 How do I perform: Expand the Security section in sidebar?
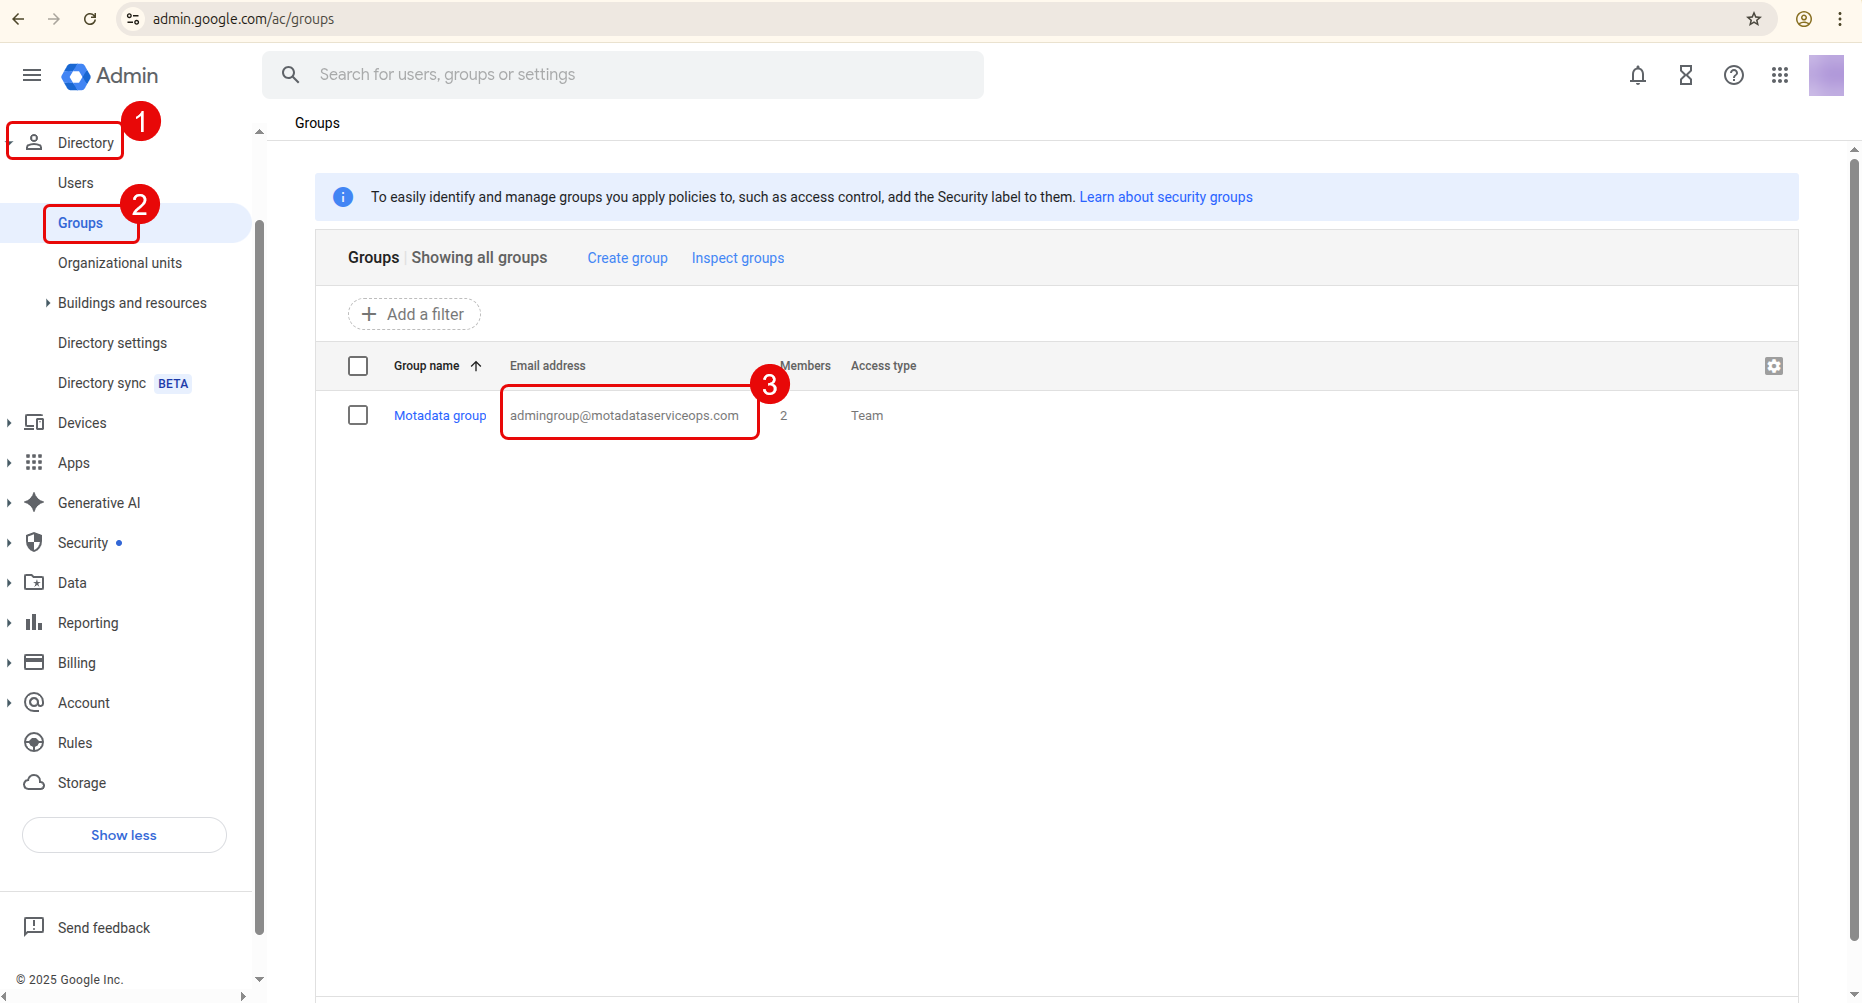point(9,543)
